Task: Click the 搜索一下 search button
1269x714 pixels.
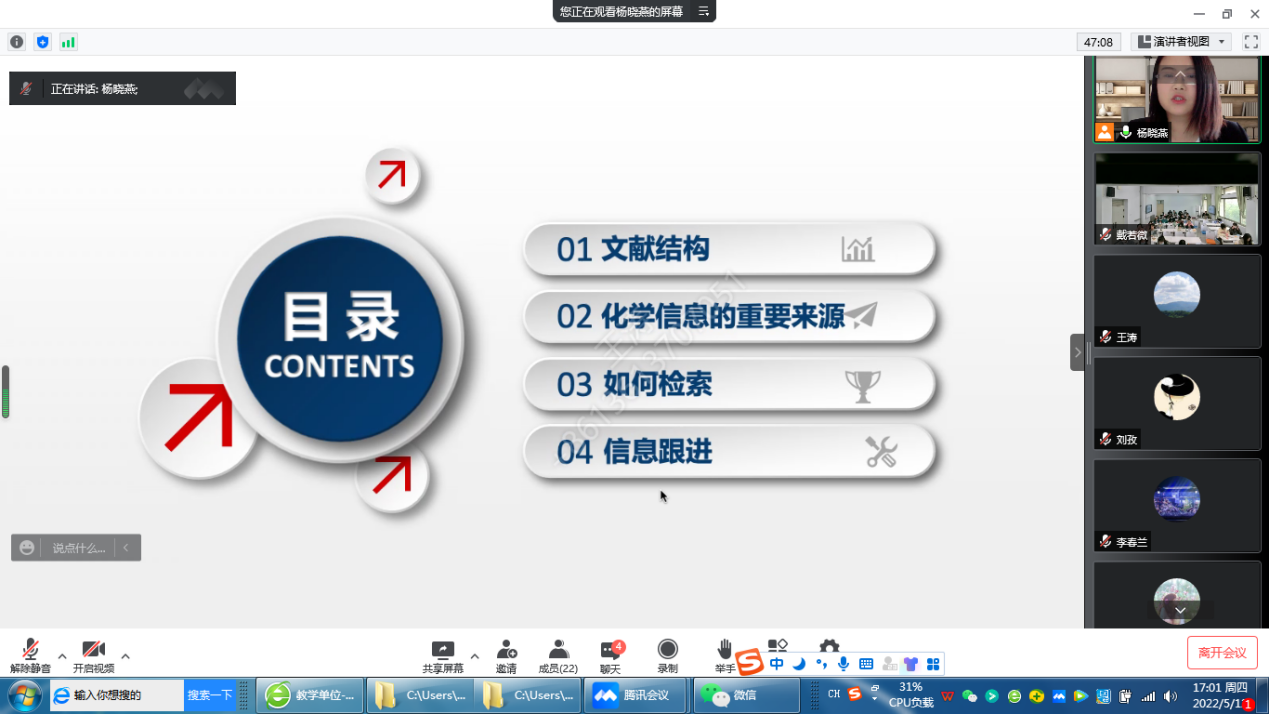Action: coord(210,695)
